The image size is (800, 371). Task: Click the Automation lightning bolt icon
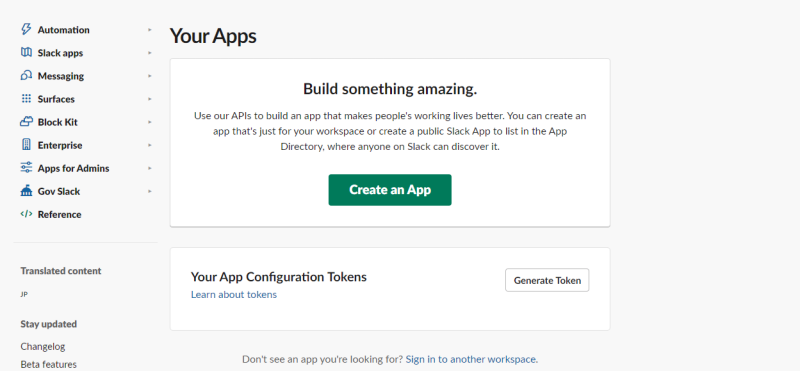[26, 30]
